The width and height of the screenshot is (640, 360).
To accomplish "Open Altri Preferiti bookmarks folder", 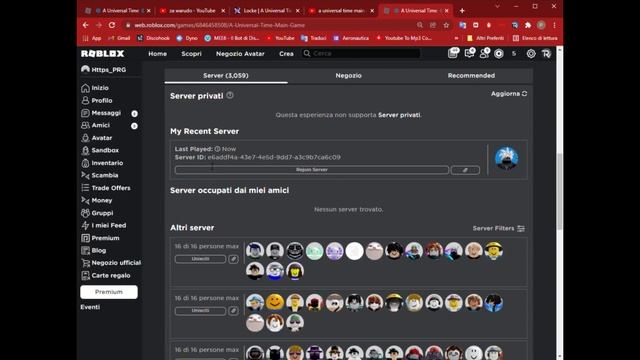I will point(486,38).
